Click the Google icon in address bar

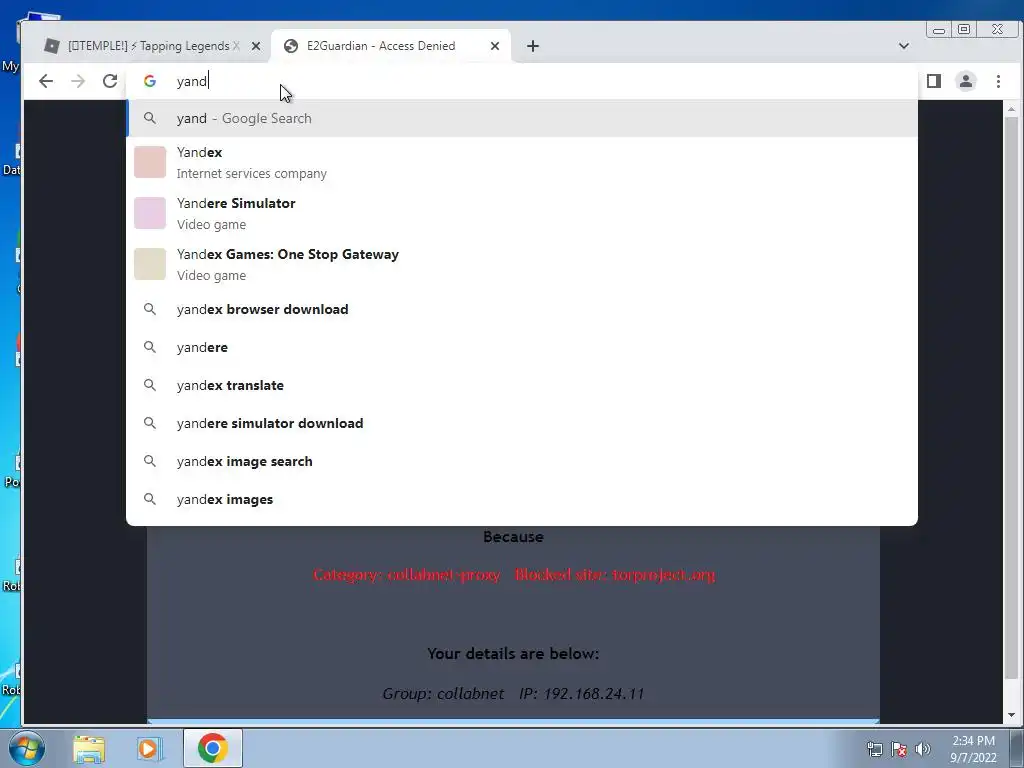pos(150,81)
